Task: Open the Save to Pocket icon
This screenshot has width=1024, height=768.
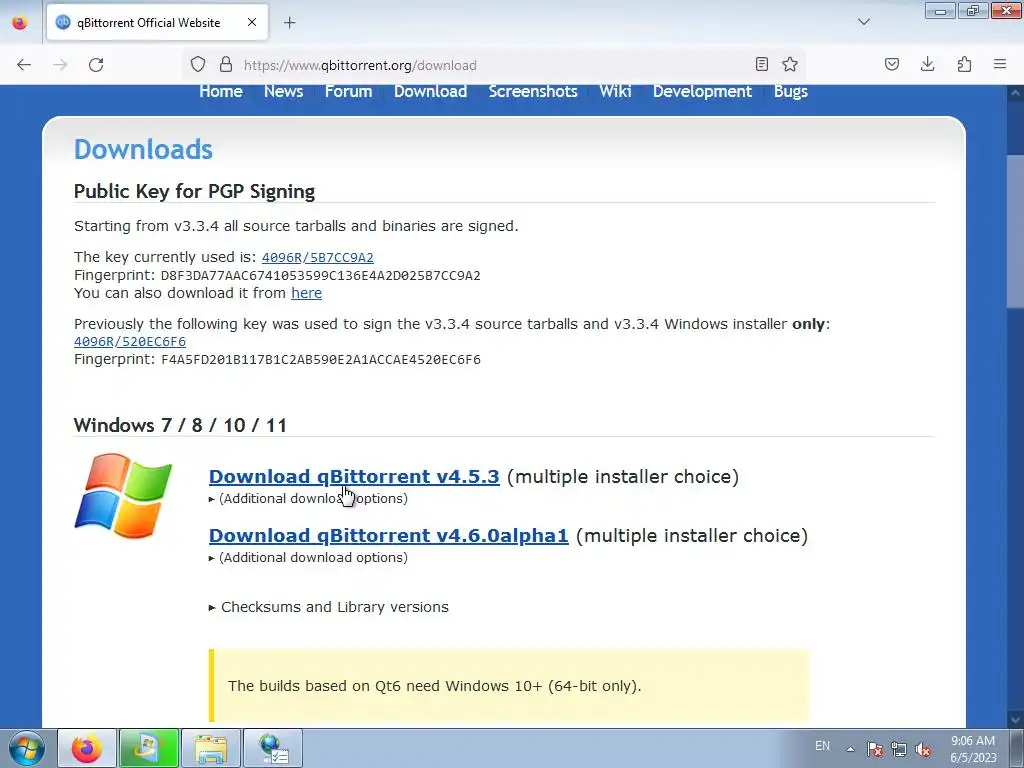Action: (x=892, y=64)
